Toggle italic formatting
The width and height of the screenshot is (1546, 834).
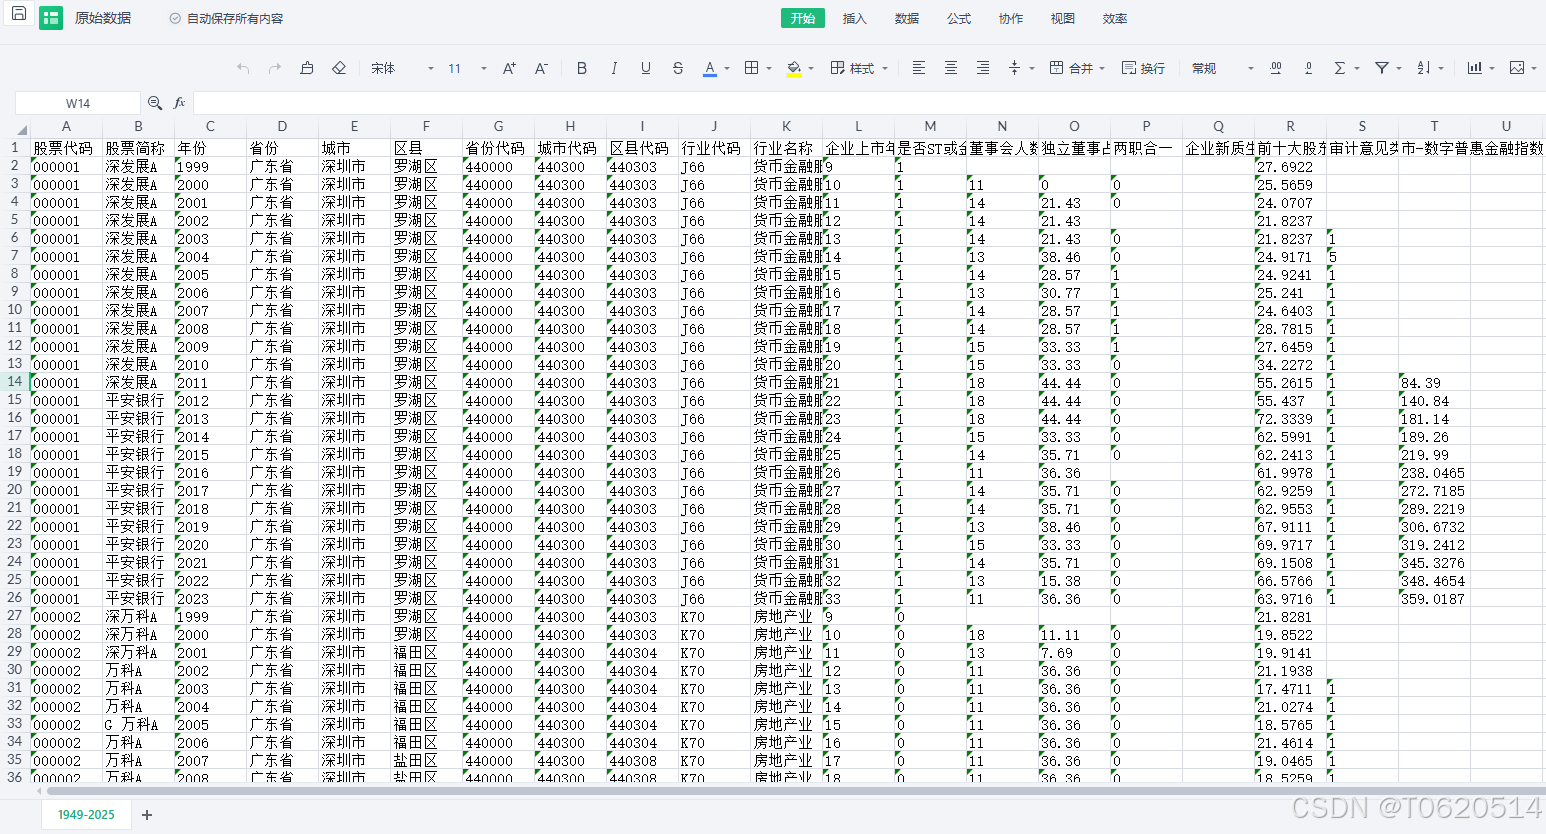point(614,68)
